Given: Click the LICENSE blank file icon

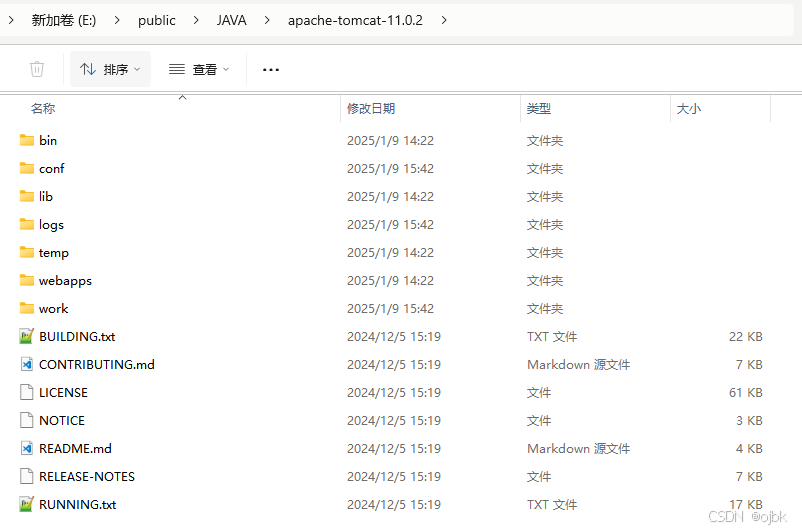Looking at the screenshot, I should (x=27, y=392).
